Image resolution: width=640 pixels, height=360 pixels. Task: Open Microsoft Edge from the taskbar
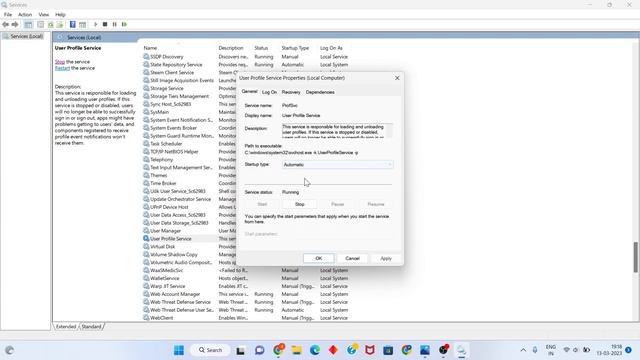(x=315, y=350)
